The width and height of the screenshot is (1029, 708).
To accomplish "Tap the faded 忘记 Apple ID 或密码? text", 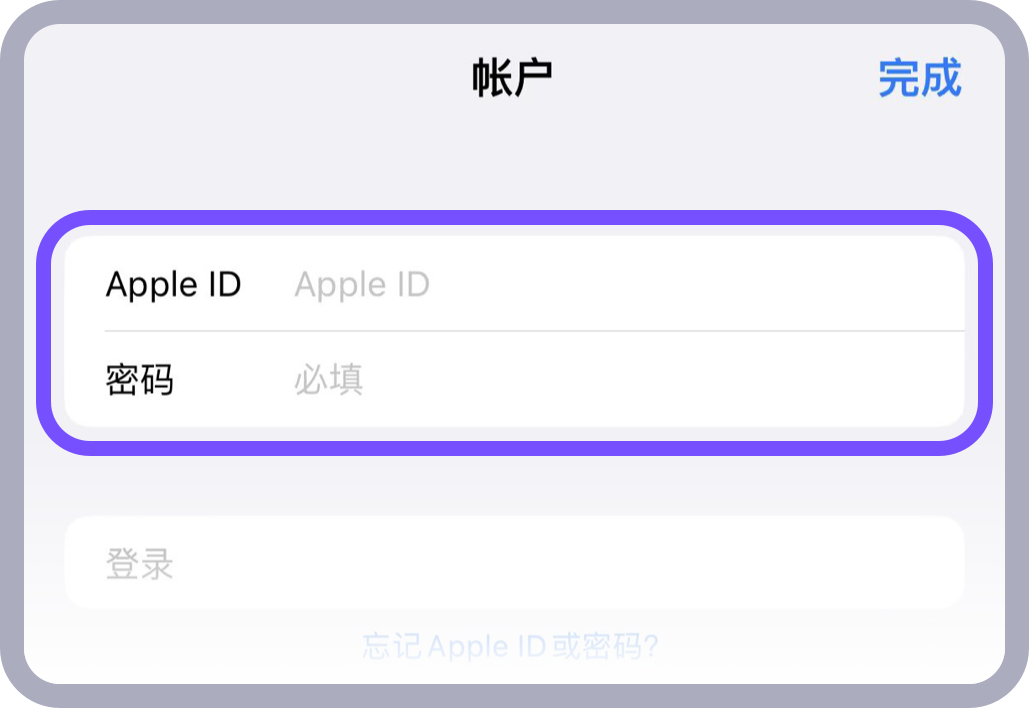I will pos(510,646).
